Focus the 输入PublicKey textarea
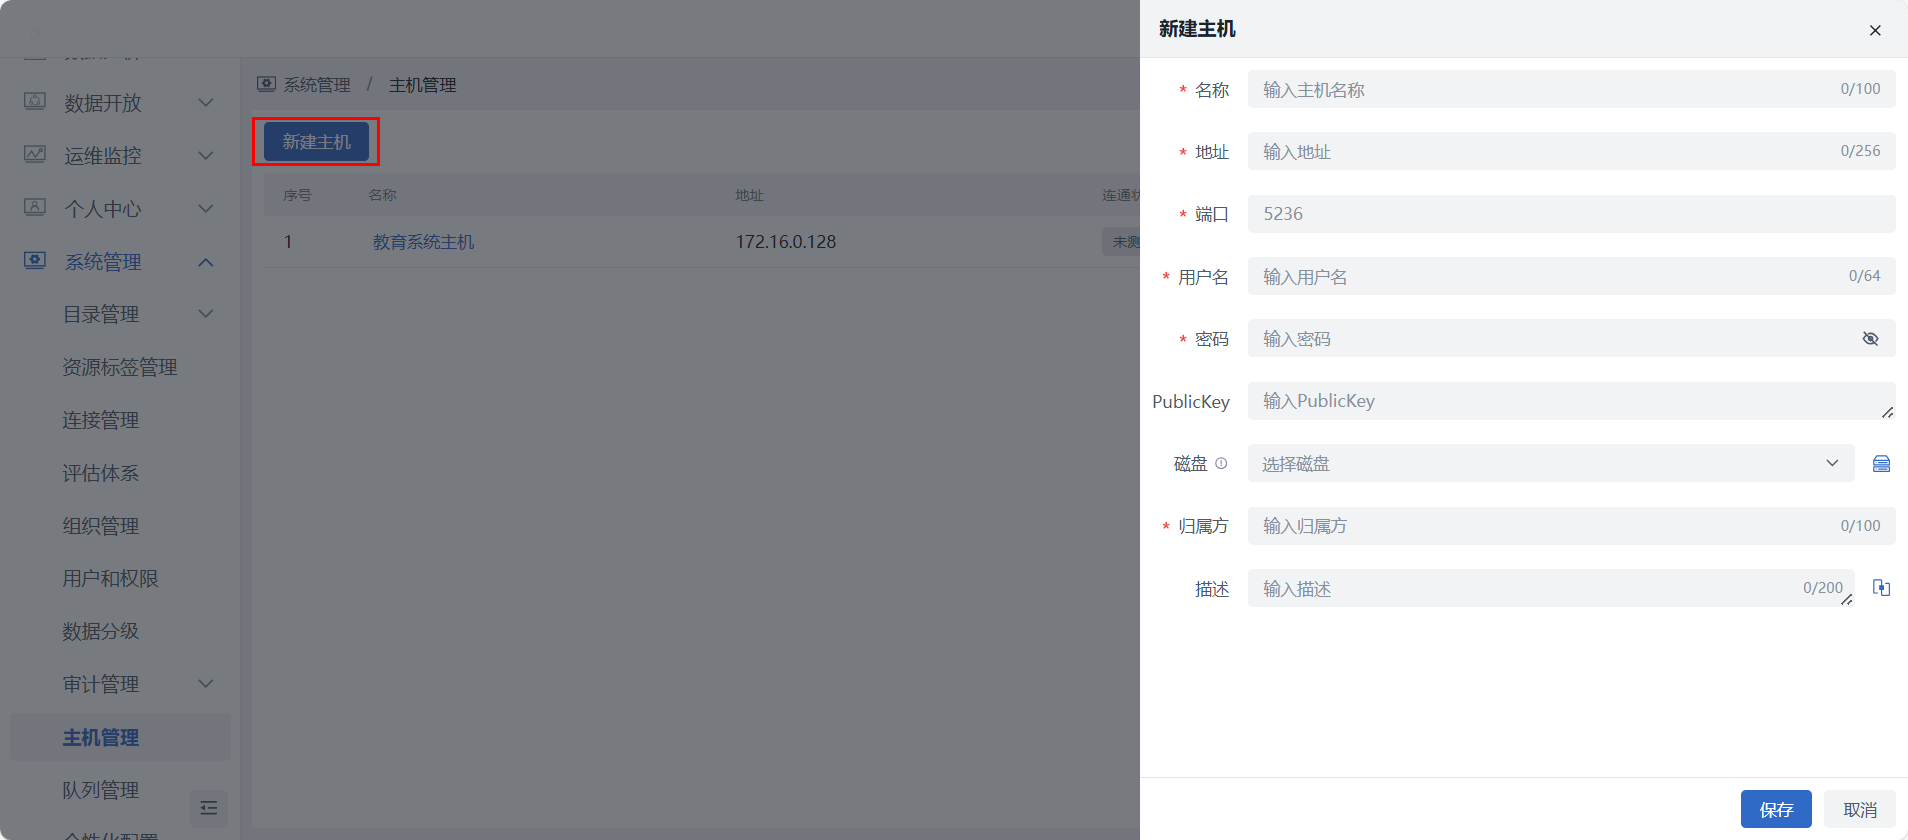 click(x=1571, y=401)
